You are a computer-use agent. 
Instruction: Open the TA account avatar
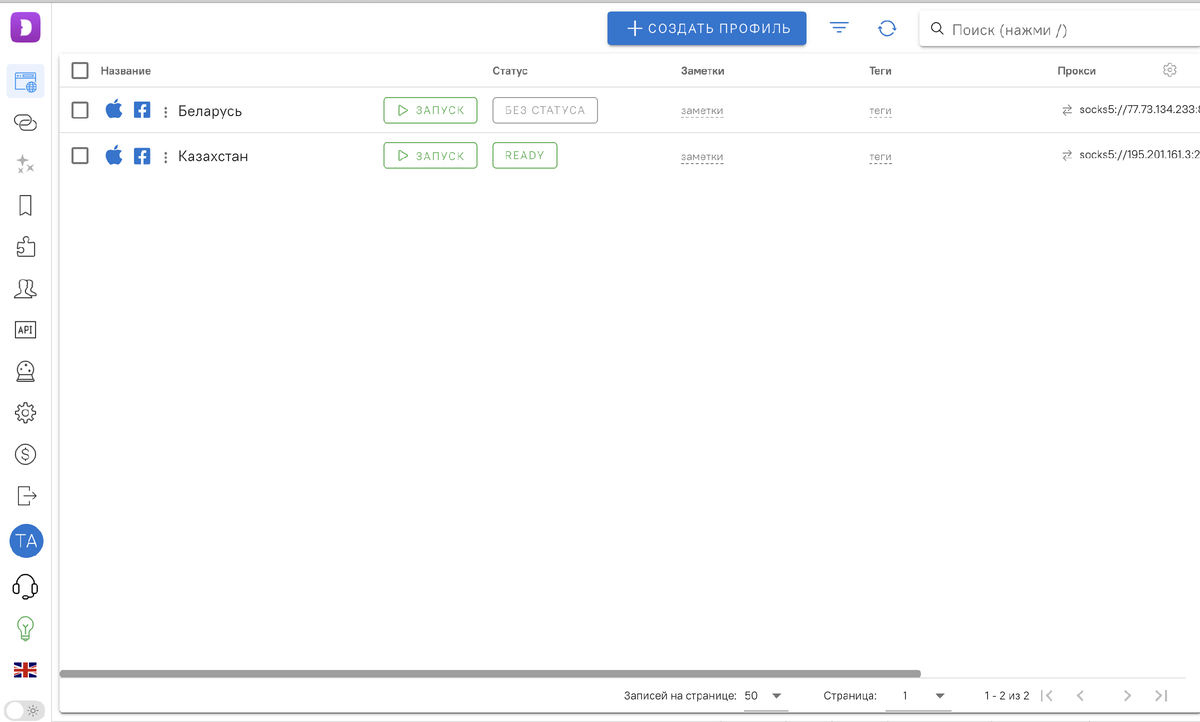tap(26, 542)
